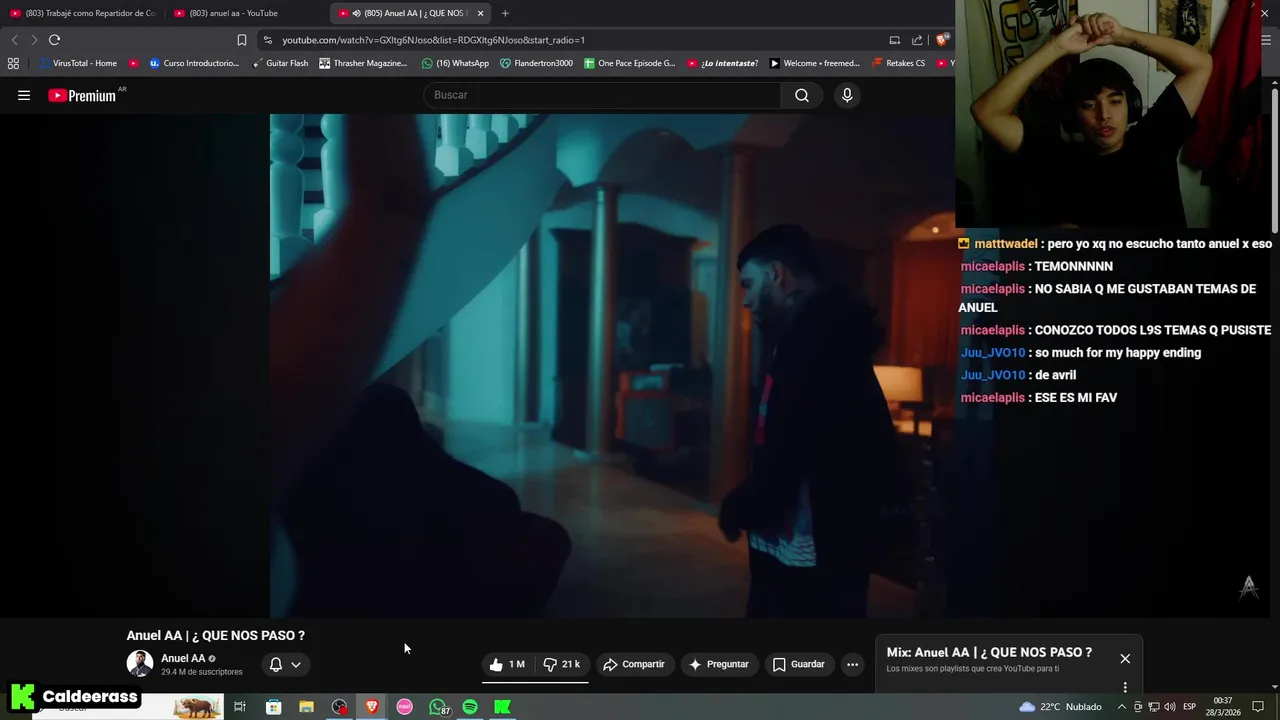Open the more actions three-dot menu
Image resolution: width=1280 pixels, height=720 pixels.
click(852, 664)
